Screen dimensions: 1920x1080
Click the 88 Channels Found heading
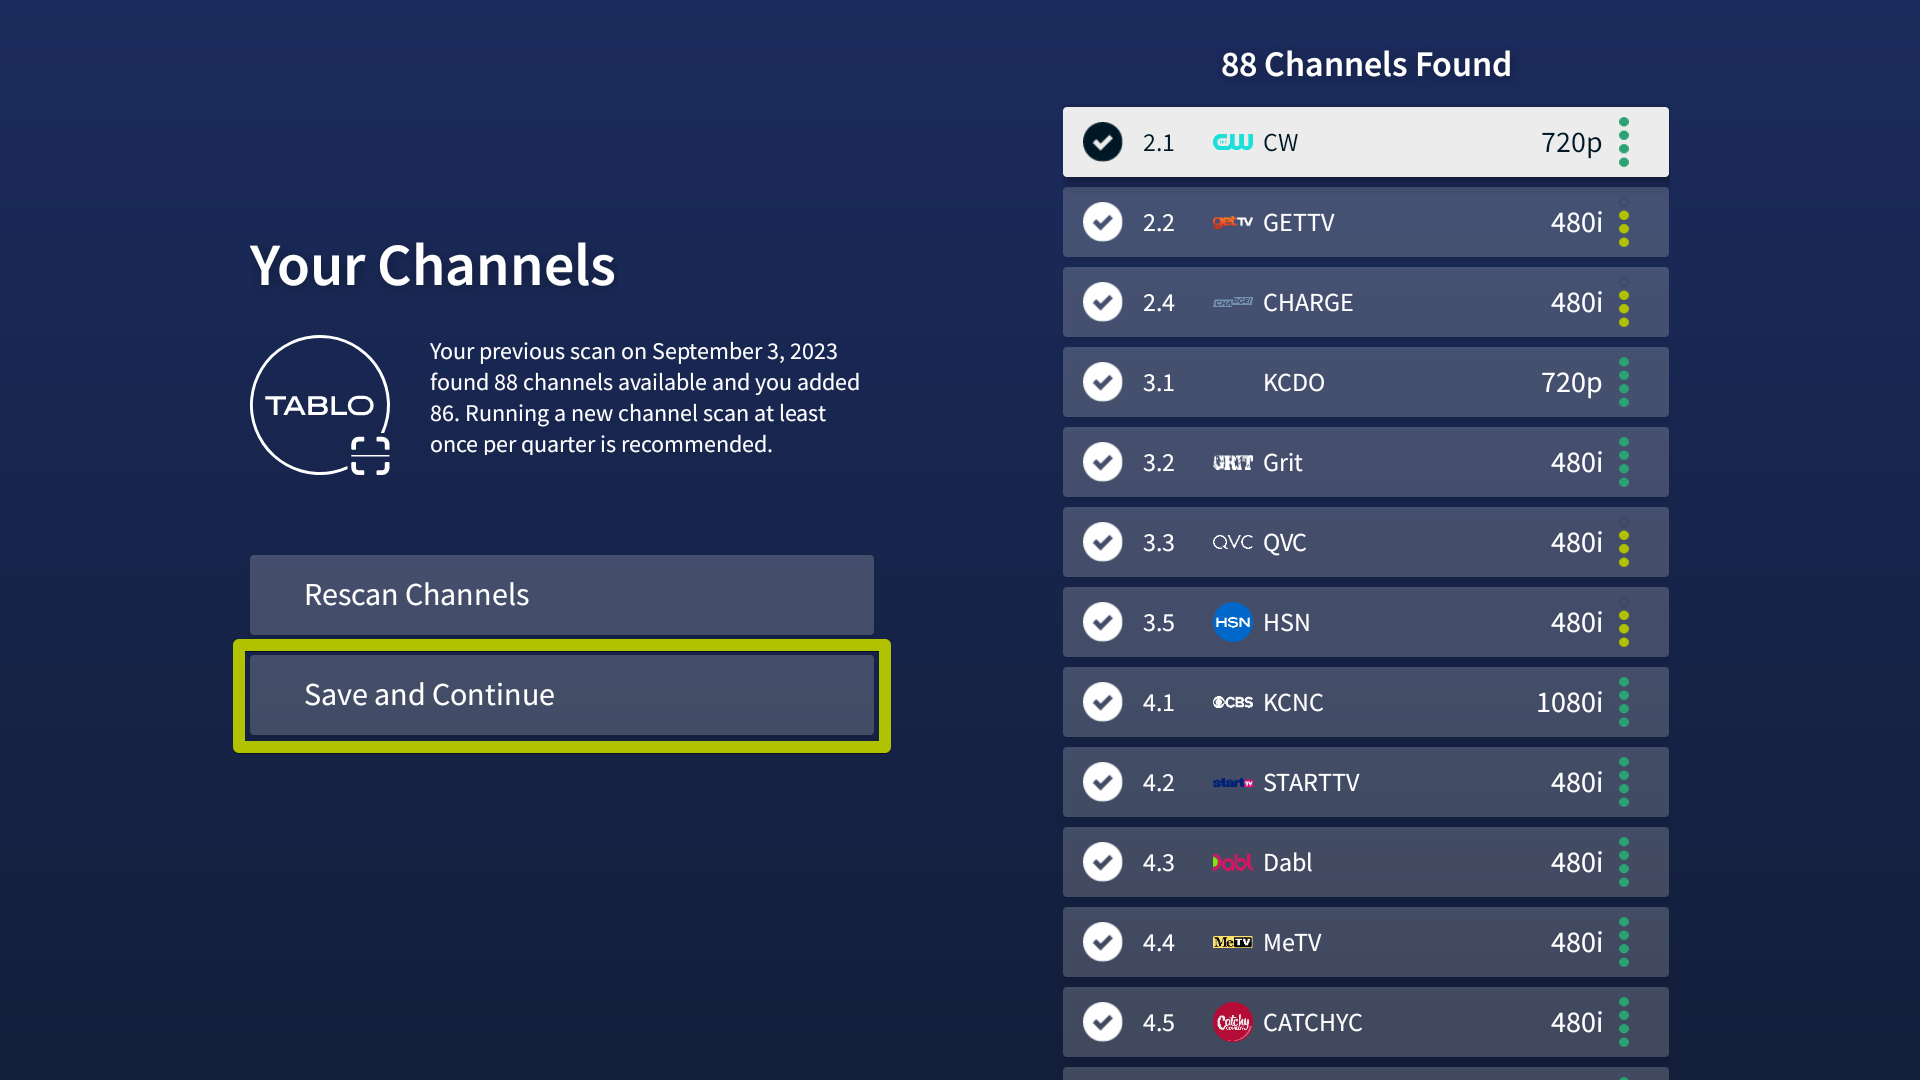(1366, 64)
